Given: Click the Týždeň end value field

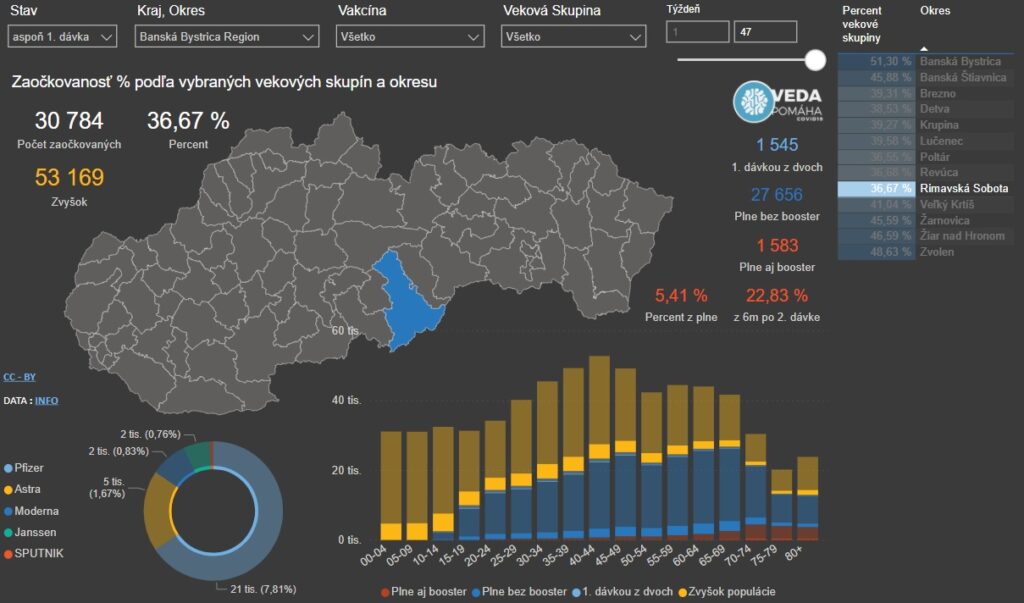Looking at the screenshot, I should click(x=764, y=31).
